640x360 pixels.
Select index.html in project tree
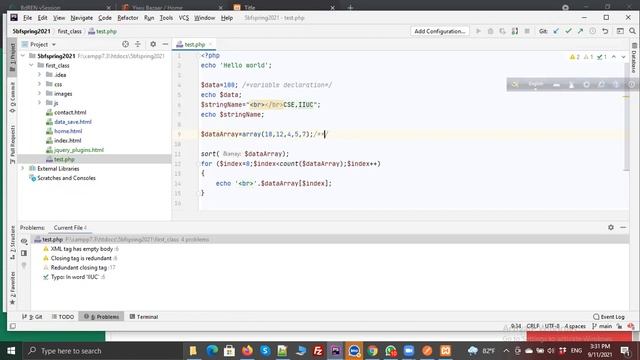pyautogui.click(x=67, y=140)
